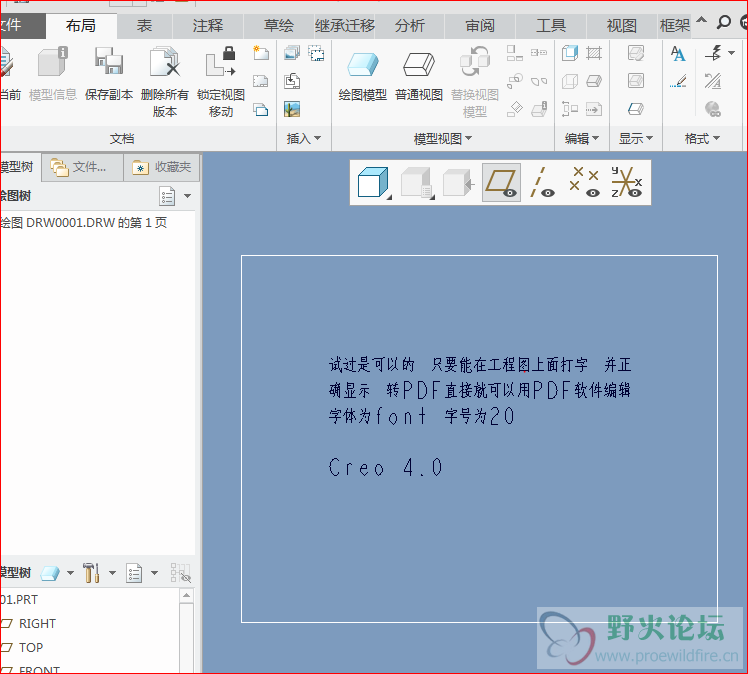Open drawing tree settings dropdown arrow
Image resolution: width=748 pixels, height=674 pixels.
tap(187, 196)
